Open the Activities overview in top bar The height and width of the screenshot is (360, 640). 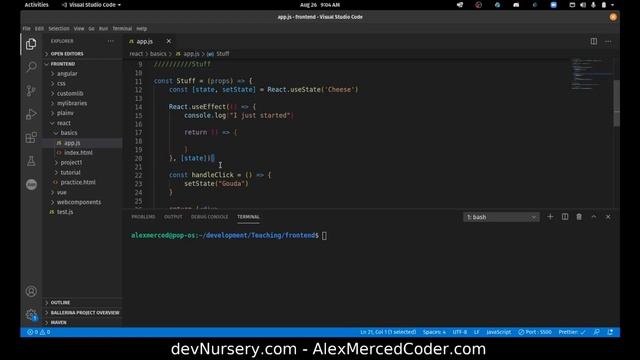[x=36, y=5]
